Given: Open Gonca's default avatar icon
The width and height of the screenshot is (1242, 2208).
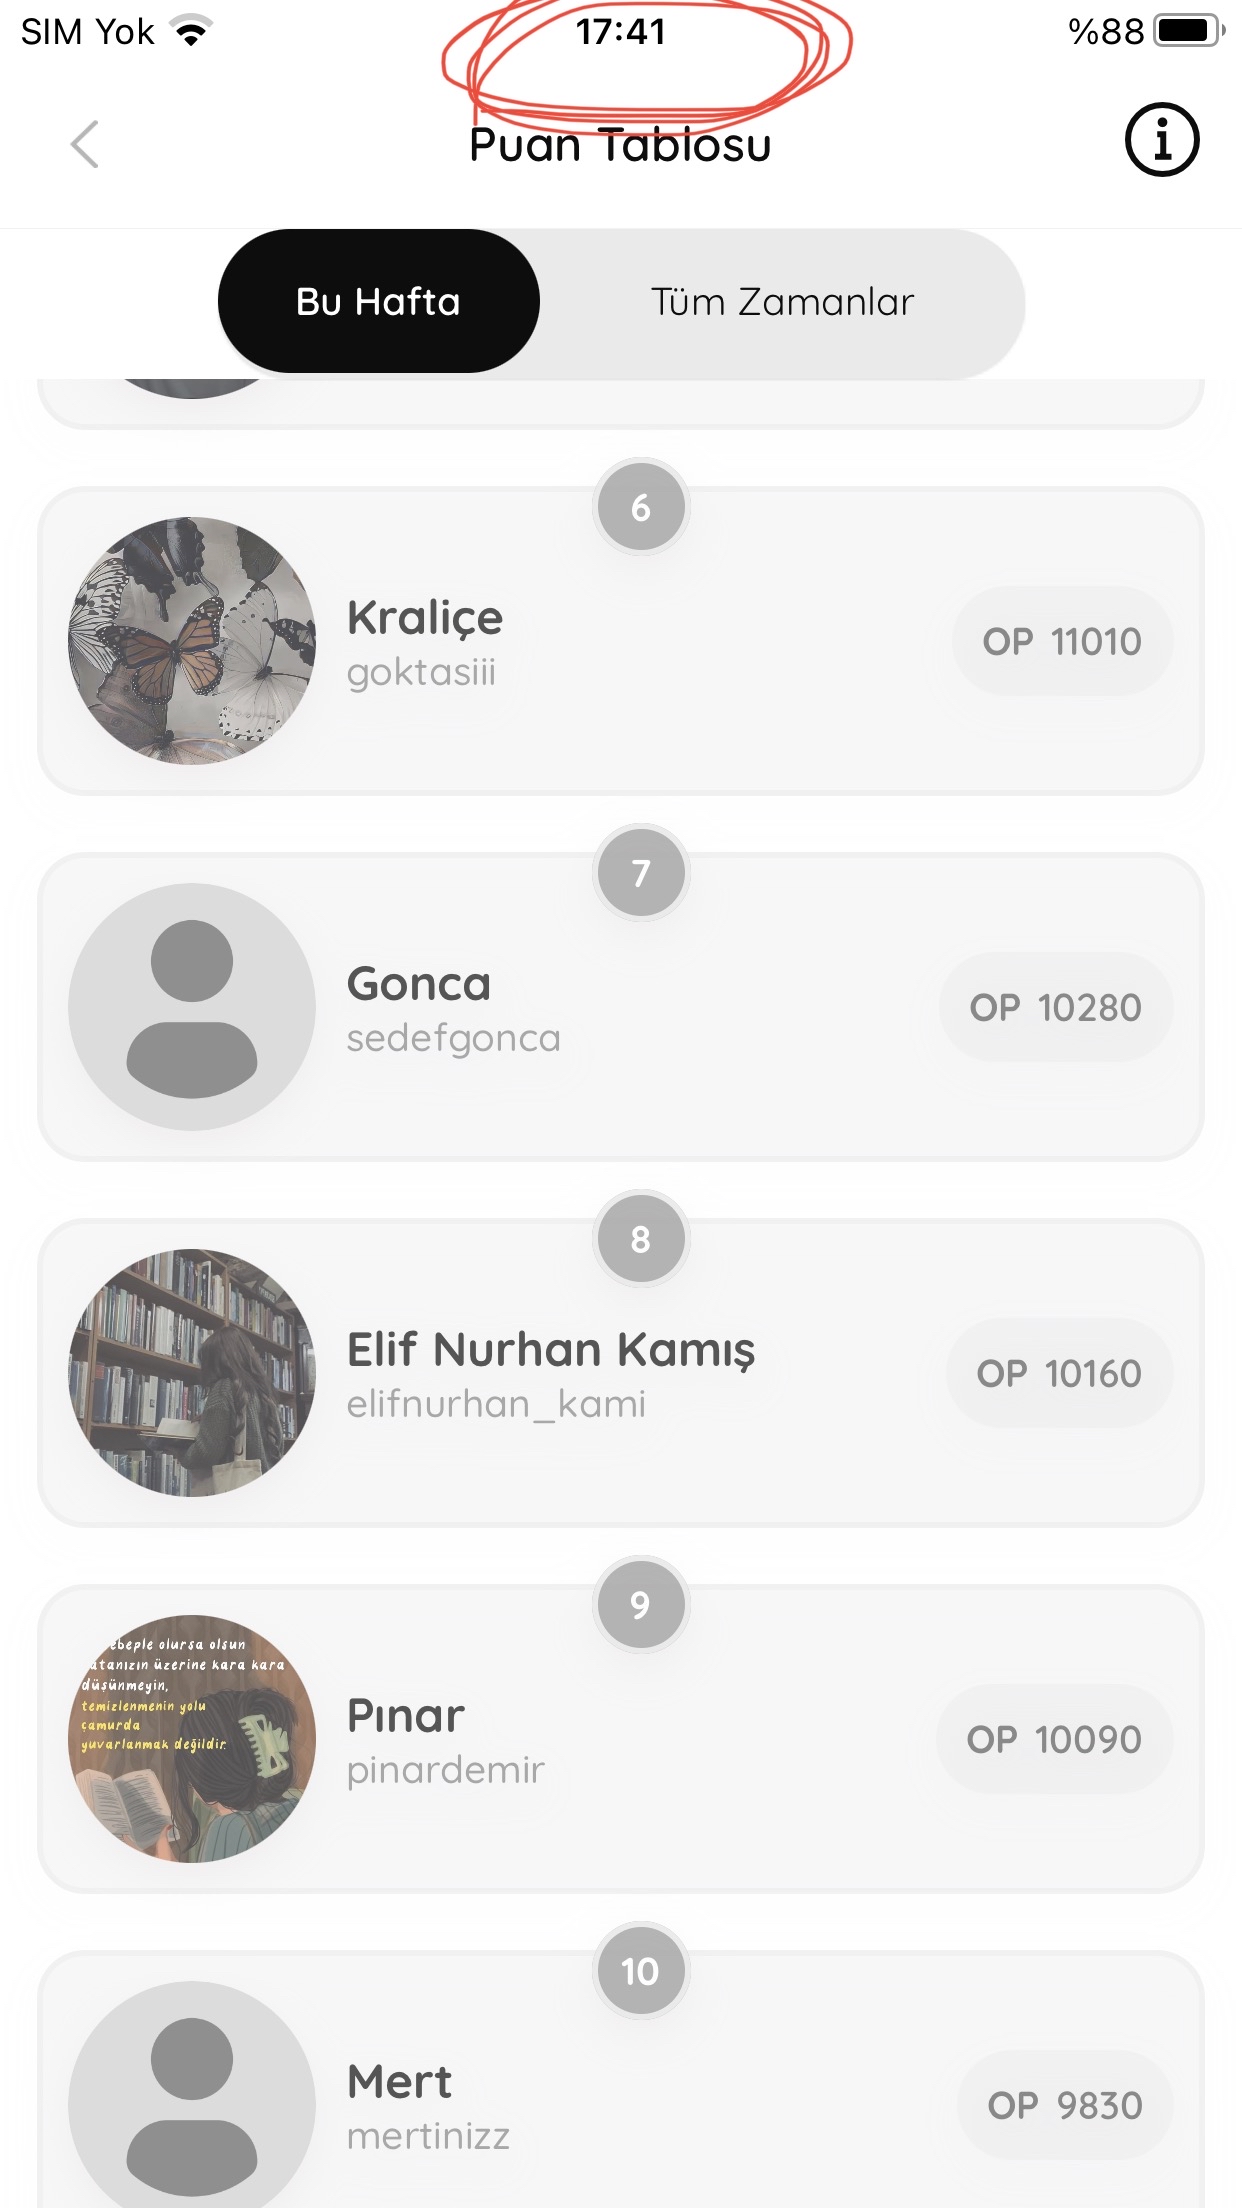Looking at the screenshot, I should click(x=192, y=1007).
